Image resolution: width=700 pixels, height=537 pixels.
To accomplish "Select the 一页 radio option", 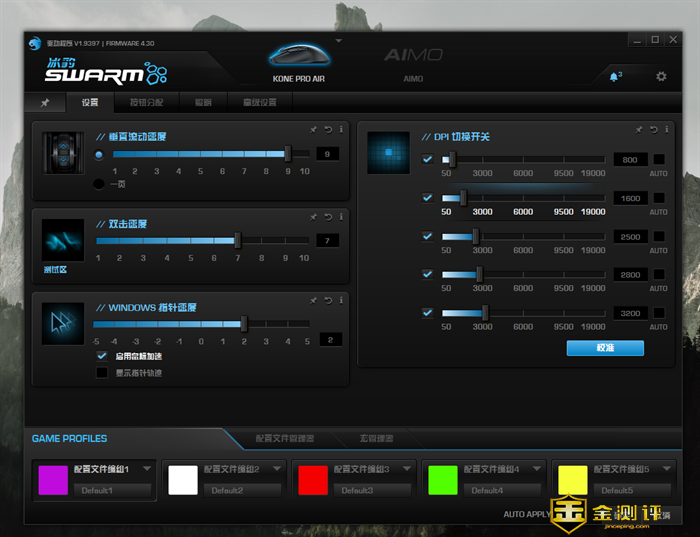I will point(98,183).
